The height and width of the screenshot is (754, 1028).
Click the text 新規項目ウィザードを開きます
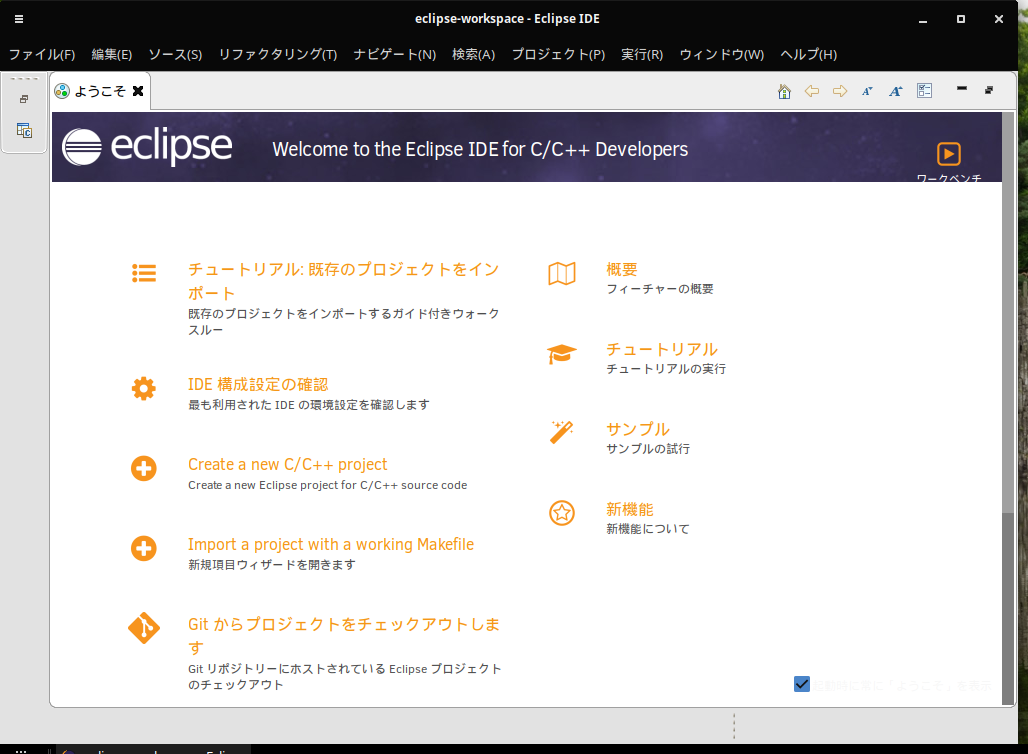click(272, 565)
